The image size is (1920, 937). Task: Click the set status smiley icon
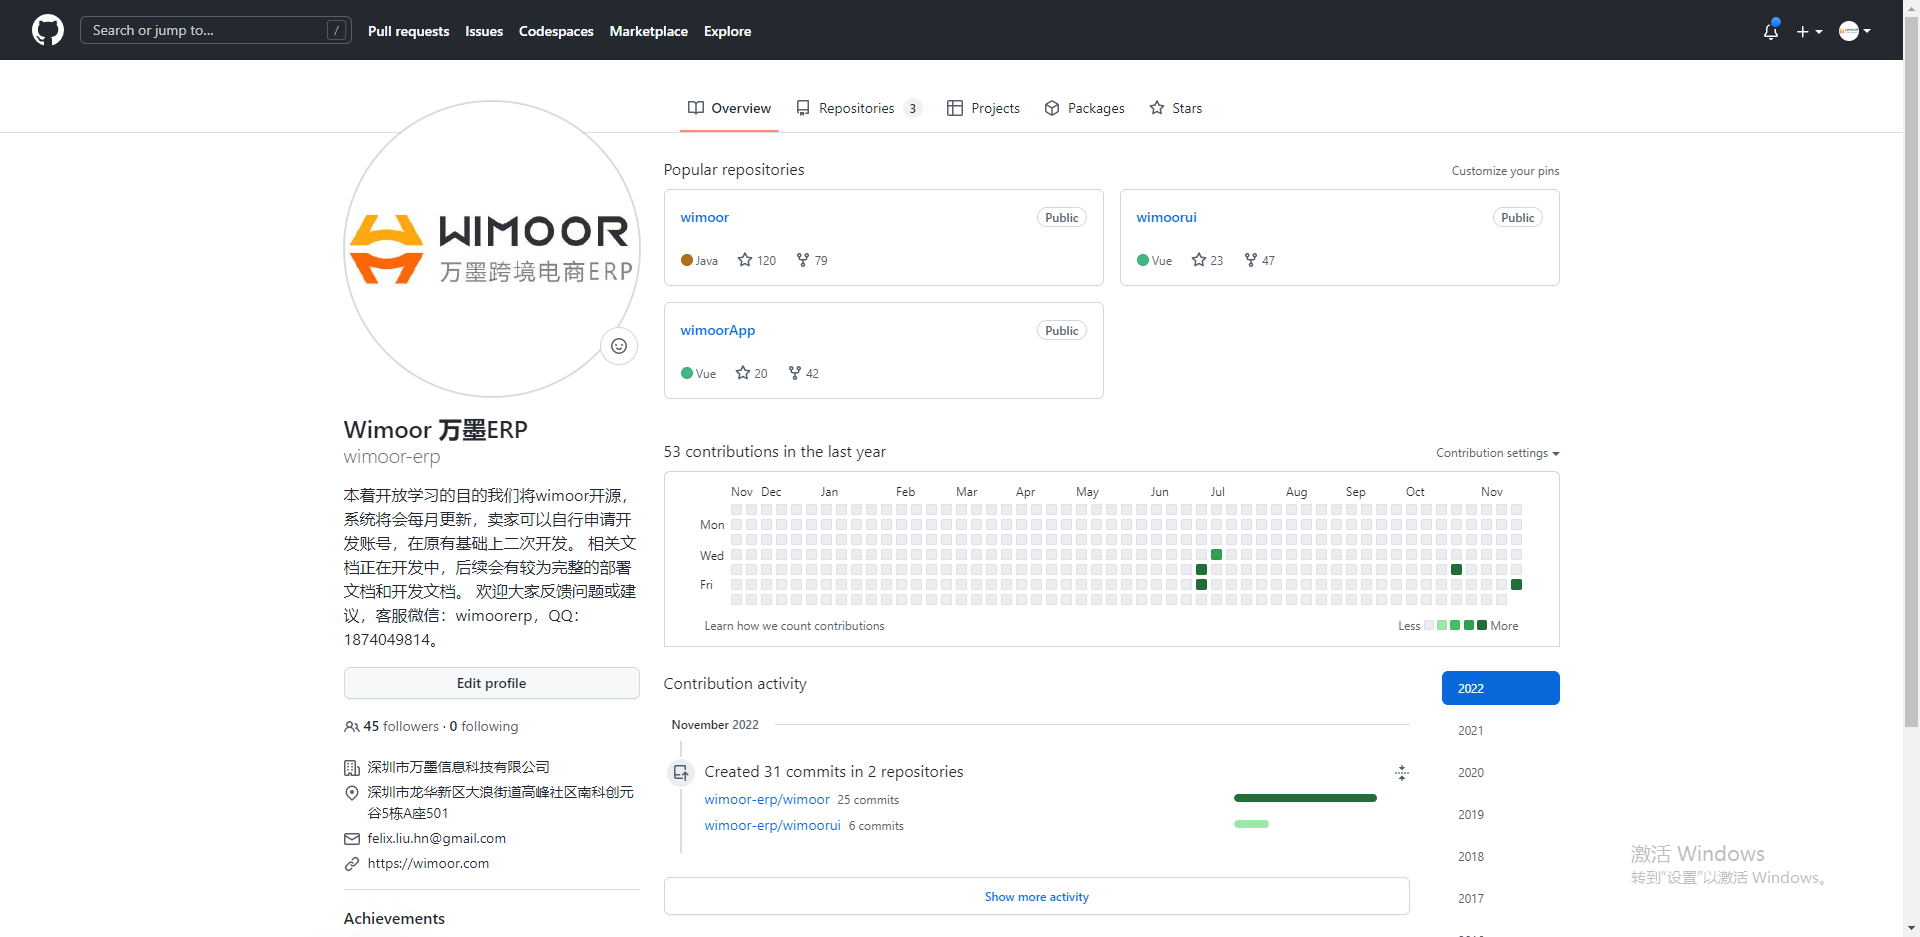pyautogui.click(x=619, y=346)
